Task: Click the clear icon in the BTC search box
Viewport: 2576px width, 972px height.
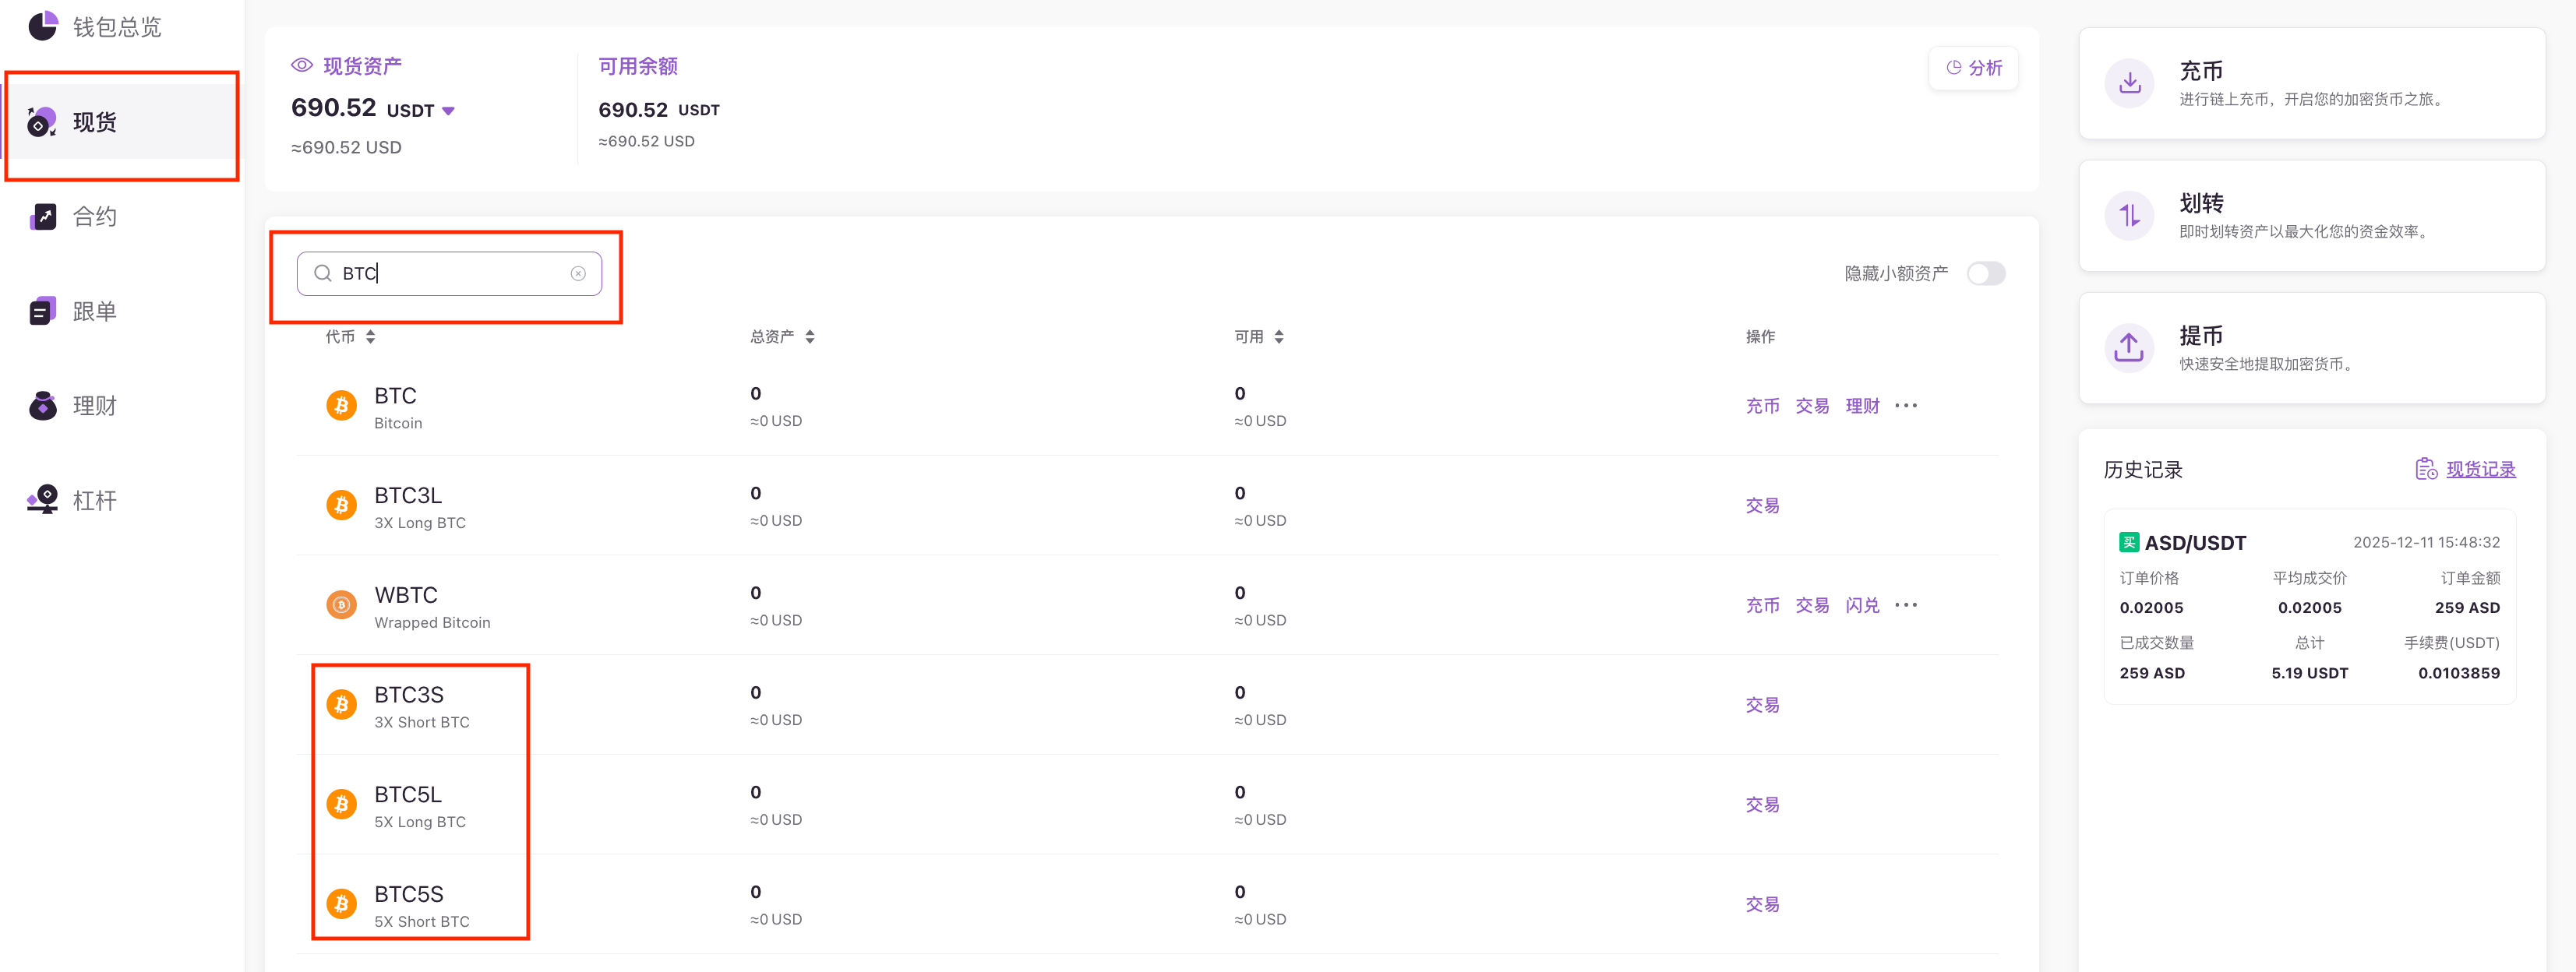Action: pos(578,274)
